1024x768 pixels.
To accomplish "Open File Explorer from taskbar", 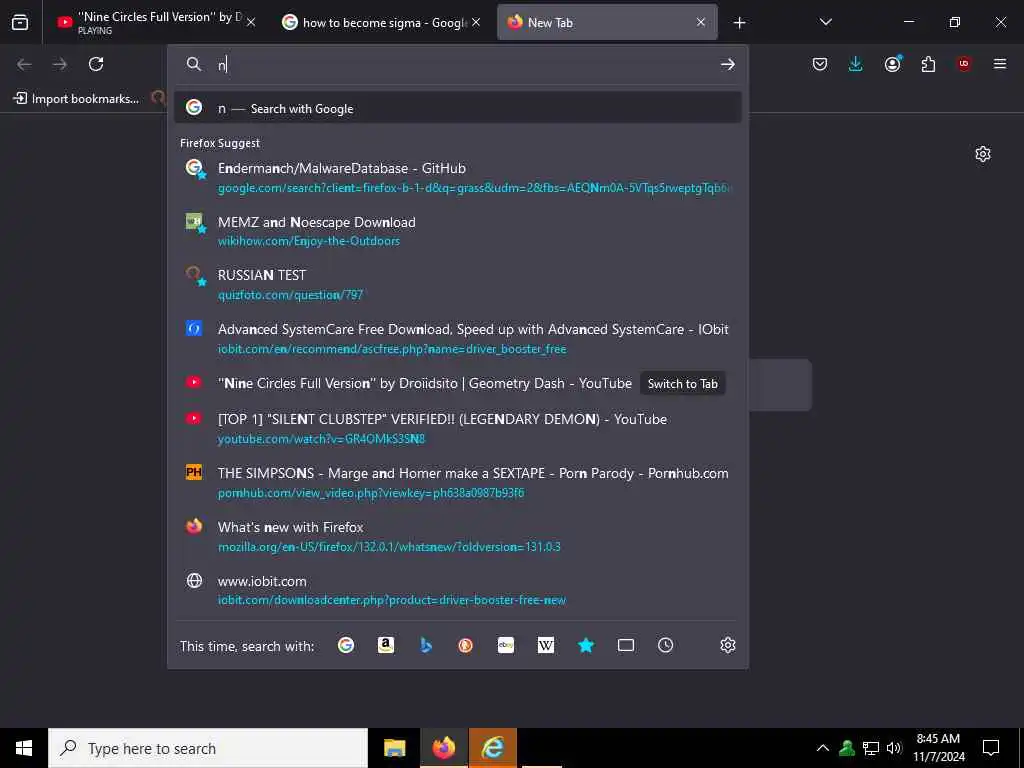I will coord(394,748).
